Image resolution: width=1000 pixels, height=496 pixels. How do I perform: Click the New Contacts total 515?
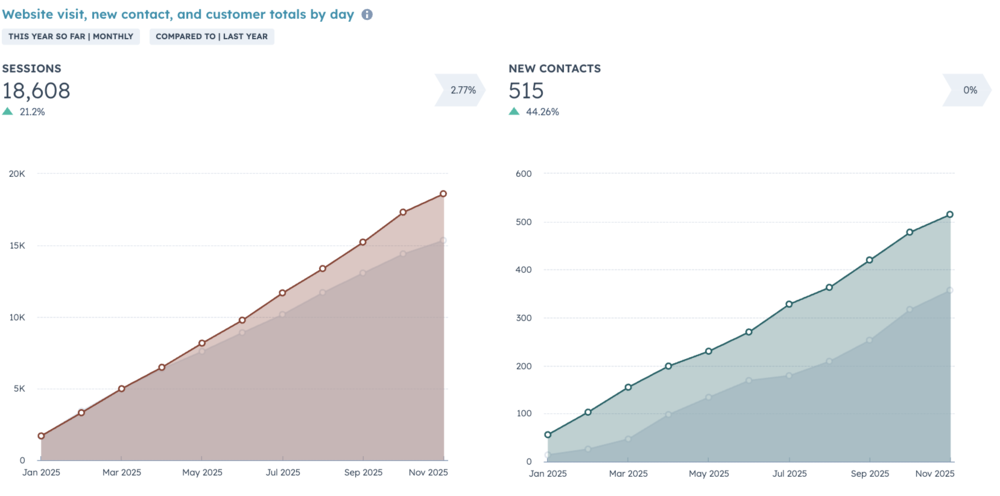(527, 91)
